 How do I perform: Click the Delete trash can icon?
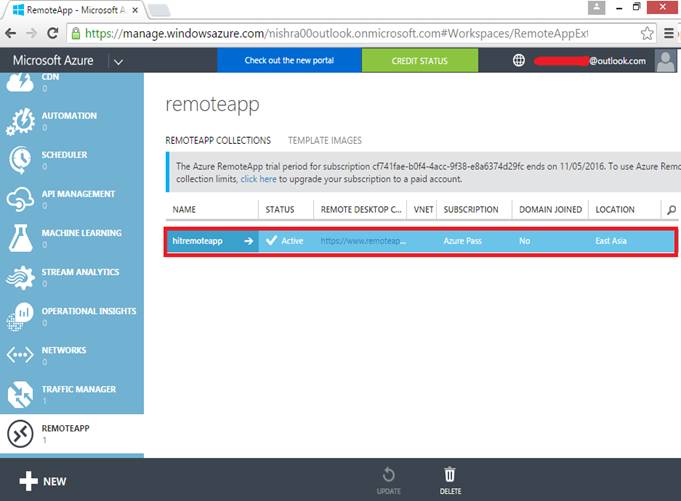click(450, 475)
